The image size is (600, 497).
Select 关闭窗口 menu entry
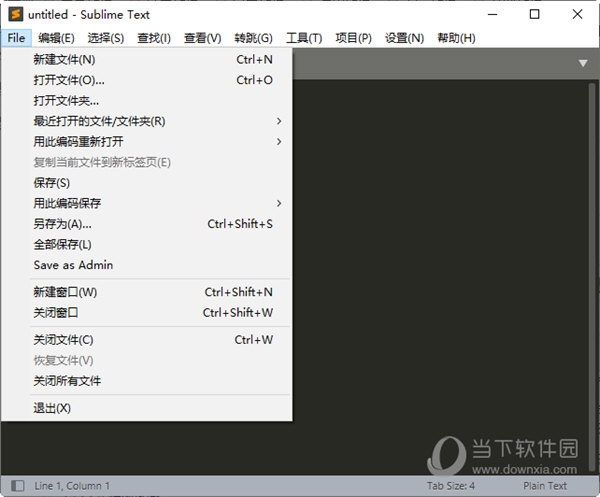point(147,313)
